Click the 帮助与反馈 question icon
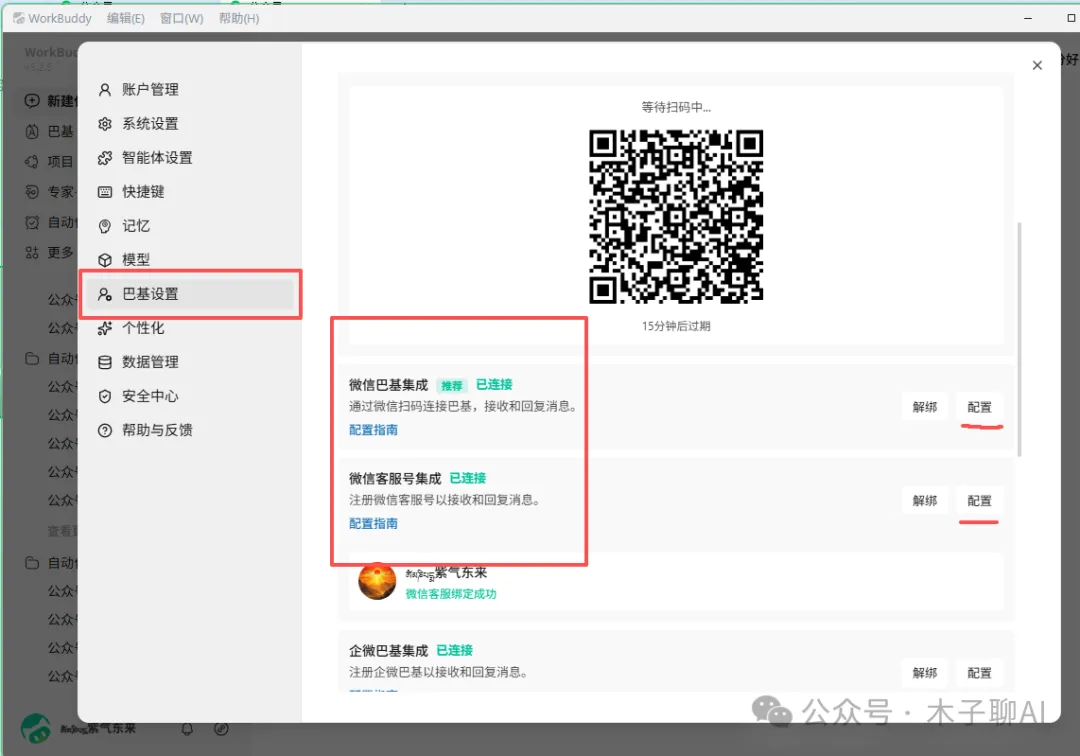1080x756 pixels. tap(105, 430)
